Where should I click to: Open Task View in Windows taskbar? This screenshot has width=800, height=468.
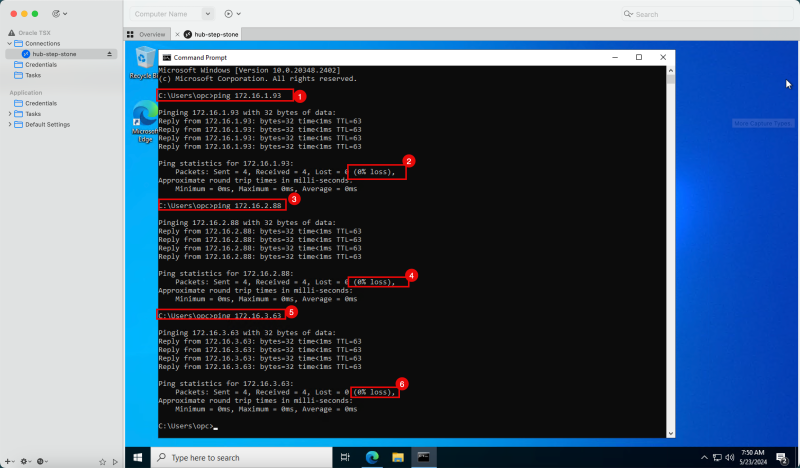click(x=345, y=457)
